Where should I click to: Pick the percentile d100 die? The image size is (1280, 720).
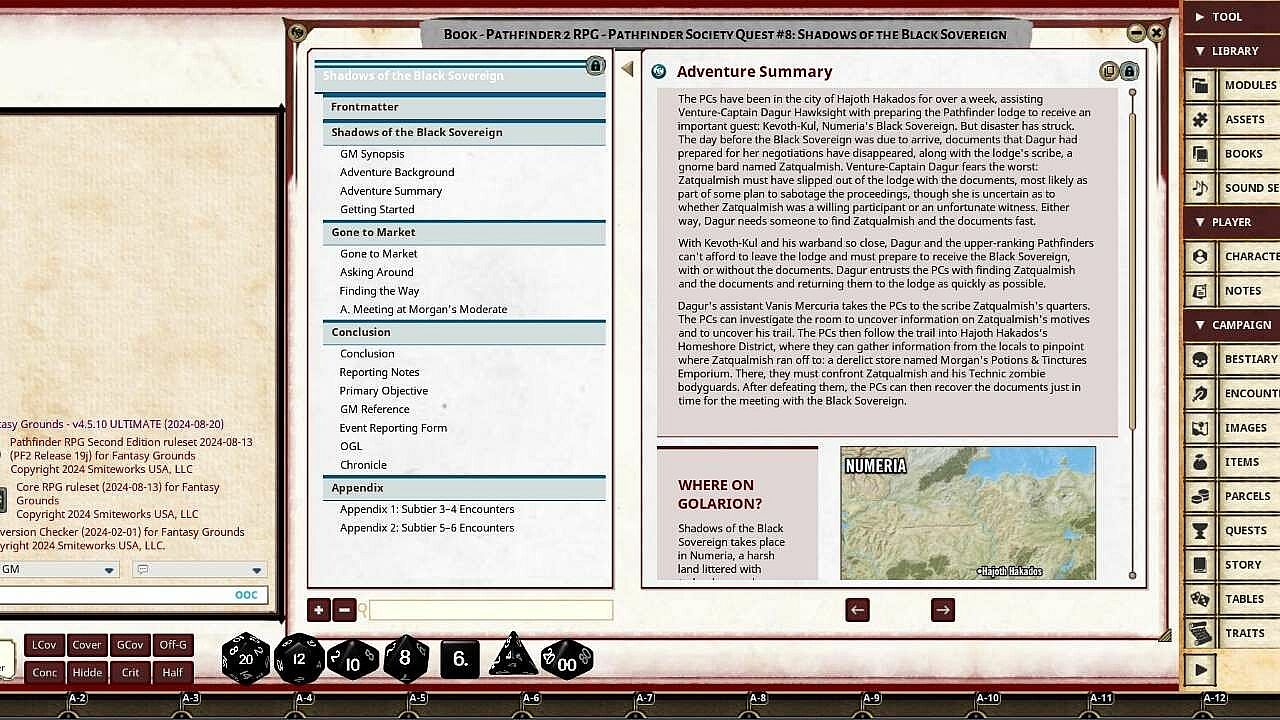tap(567, 660)
